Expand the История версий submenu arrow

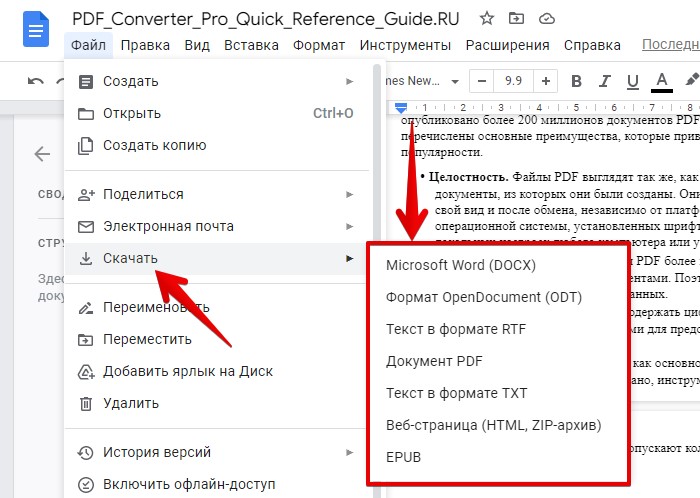click(350, 452)
